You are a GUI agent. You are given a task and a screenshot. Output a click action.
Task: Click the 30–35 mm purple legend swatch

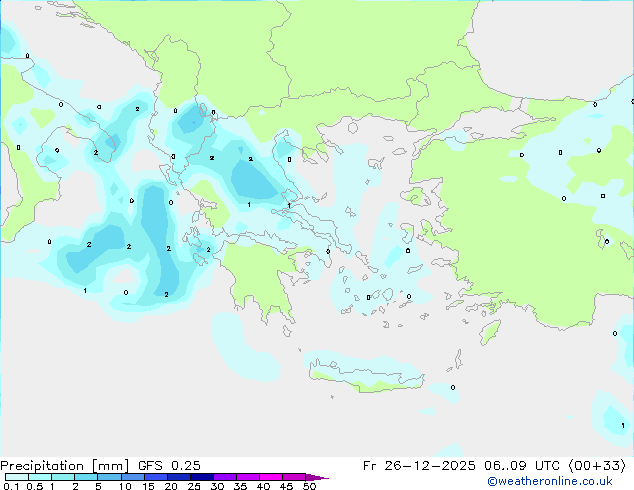(224, 477)
